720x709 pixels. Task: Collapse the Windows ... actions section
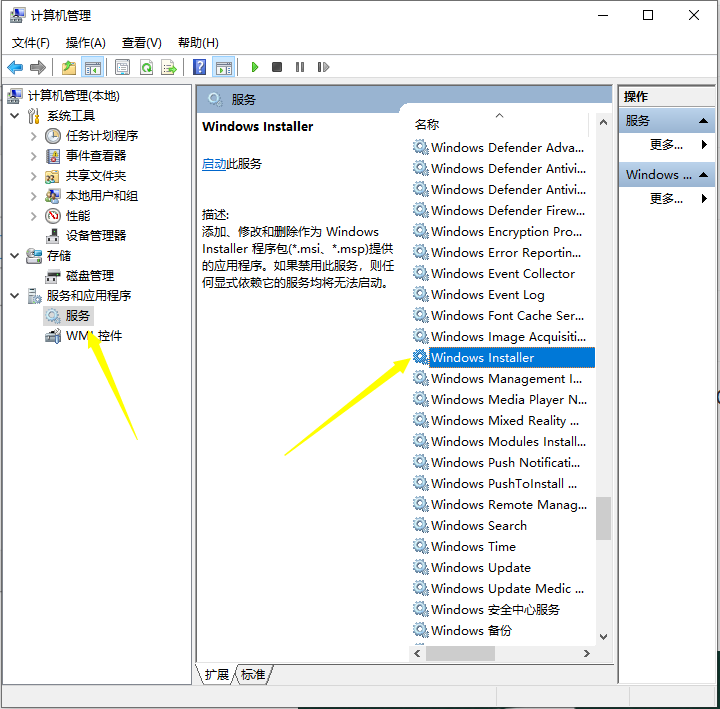703,175
